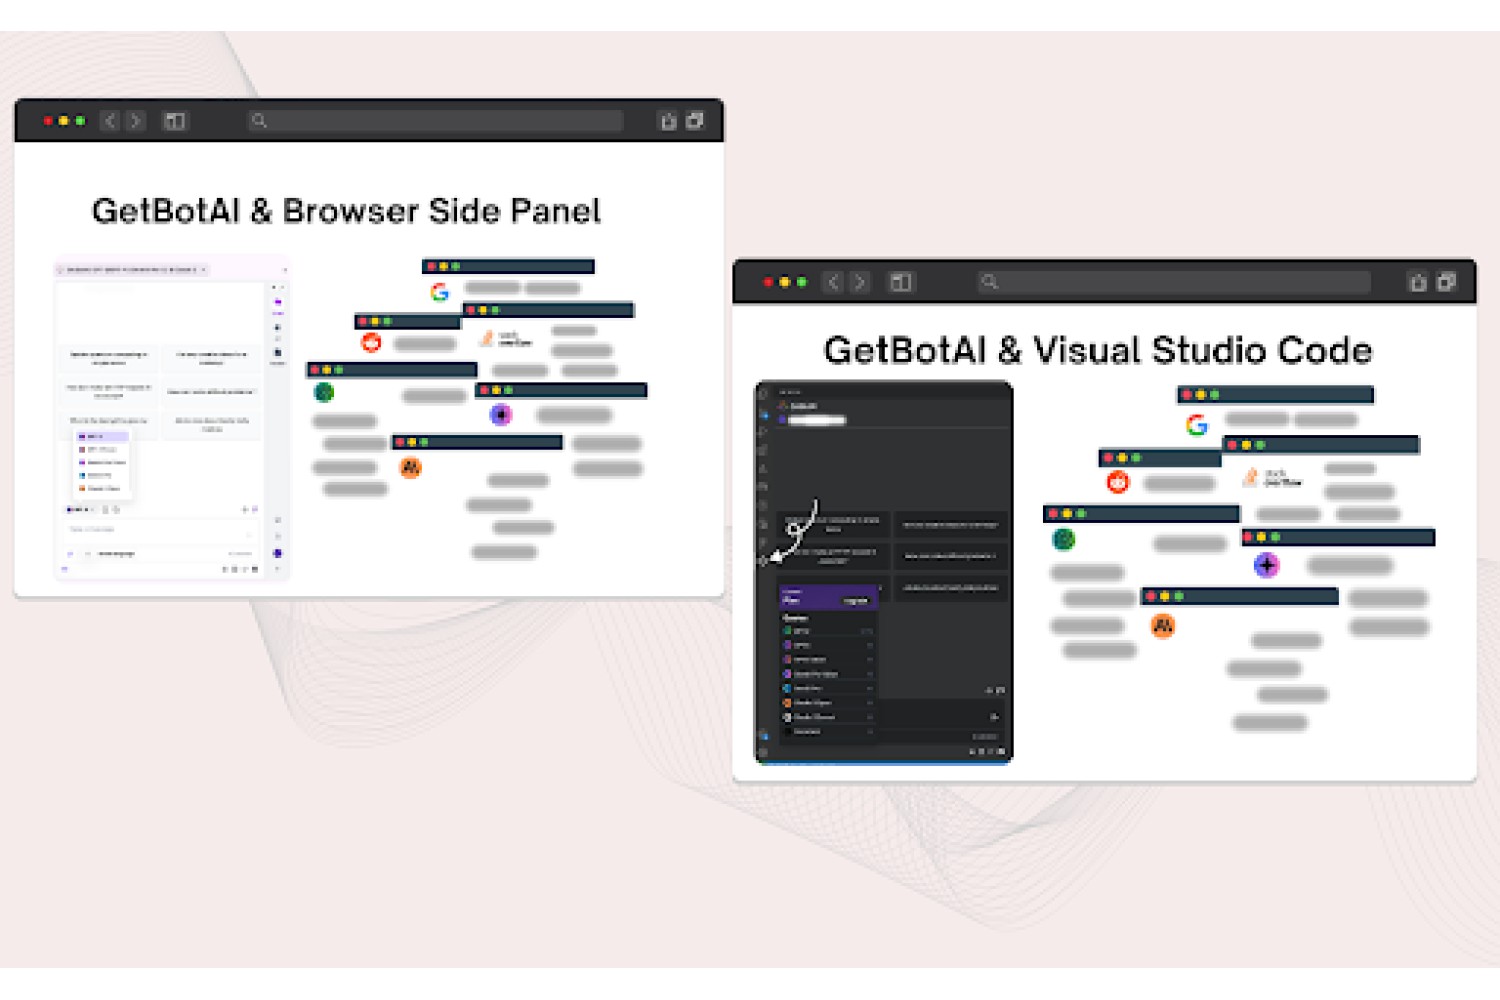Click search bar in Browser Side Panel window
1500x1000 pixels.
(435, 121)
